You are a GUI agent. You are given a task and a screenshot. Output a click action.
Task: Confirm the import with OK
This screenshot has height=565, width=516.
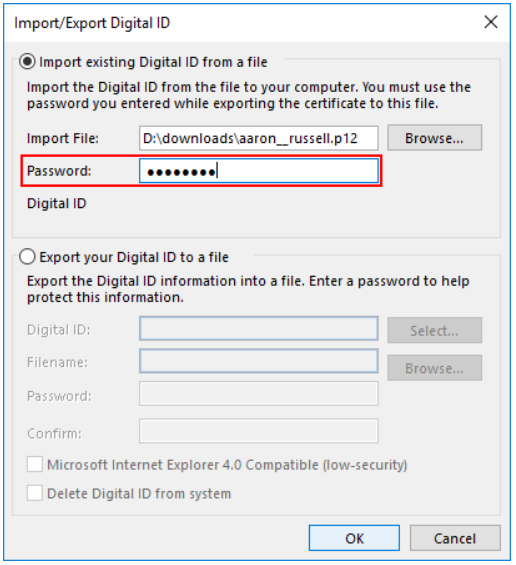tap(354, 538)
